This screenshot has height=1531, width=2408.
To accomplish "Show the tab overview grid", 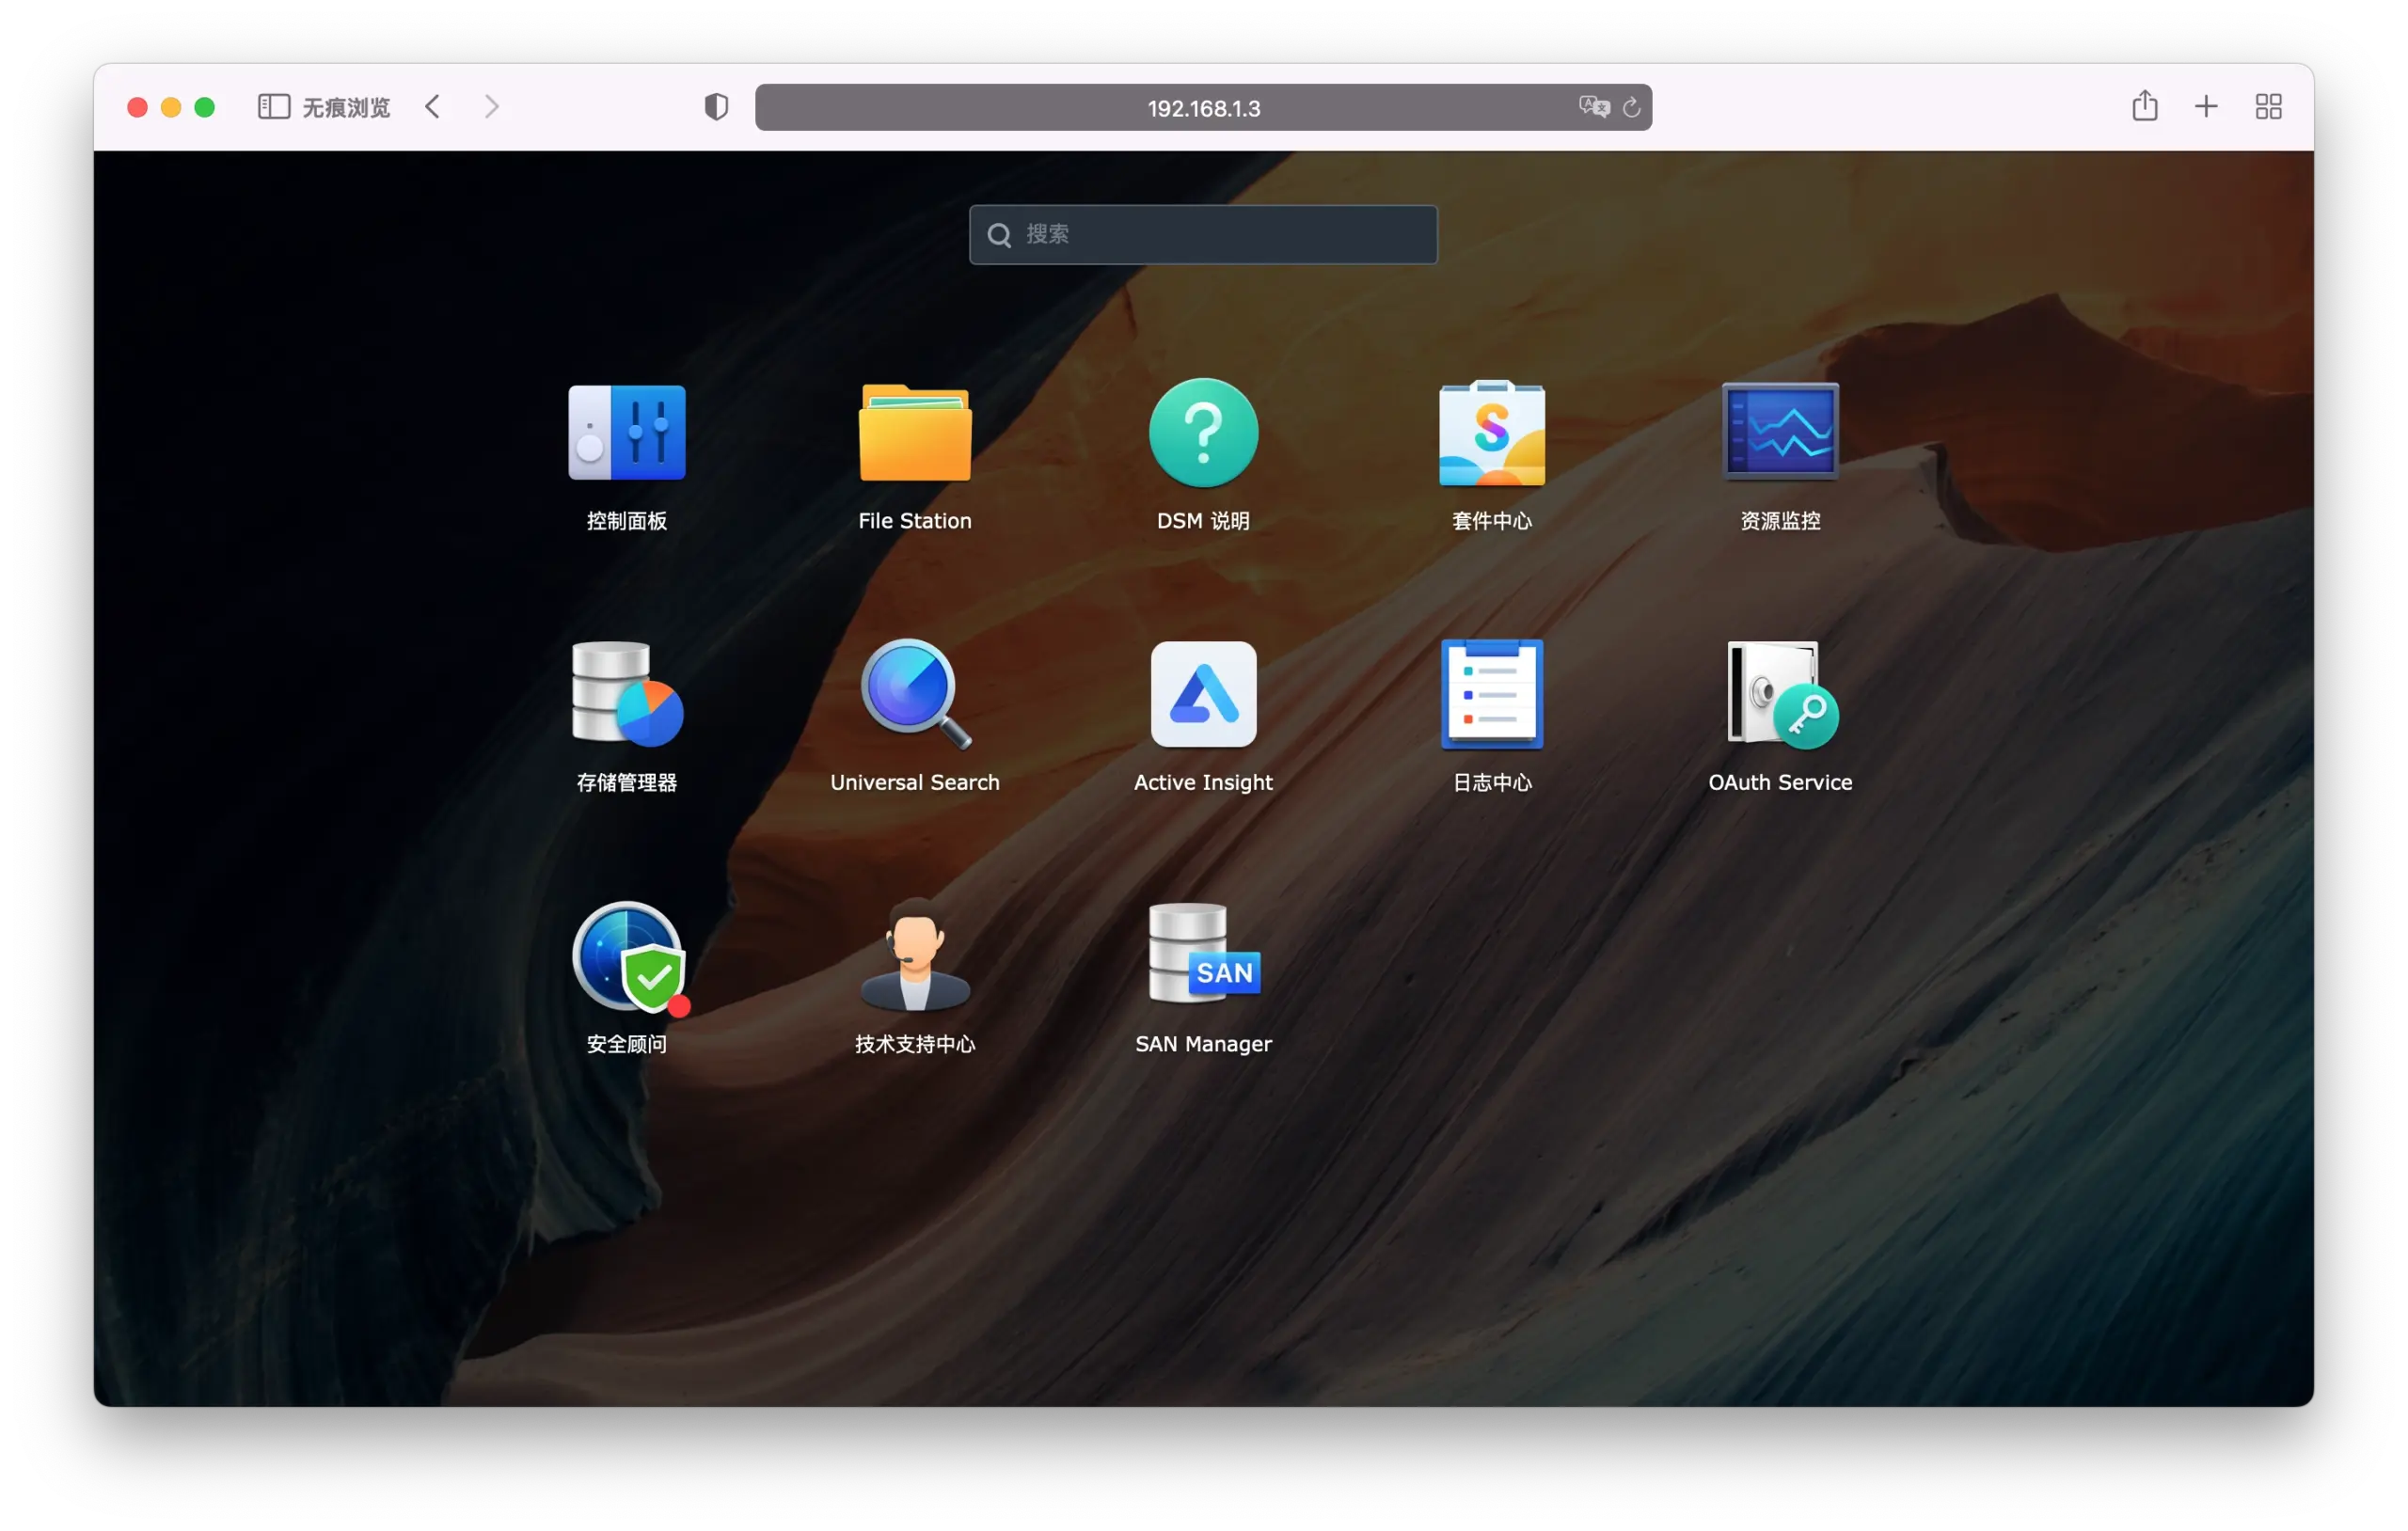I will [x=2268, y=107].
